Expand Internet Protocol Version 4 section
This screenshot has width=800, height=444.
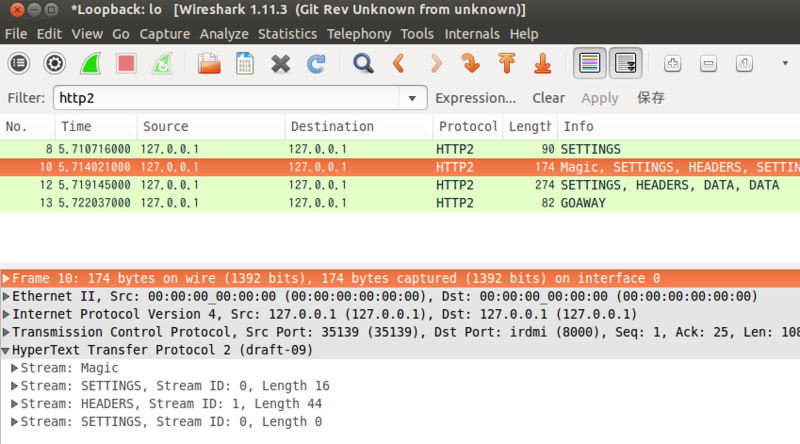tap(6, 314)
